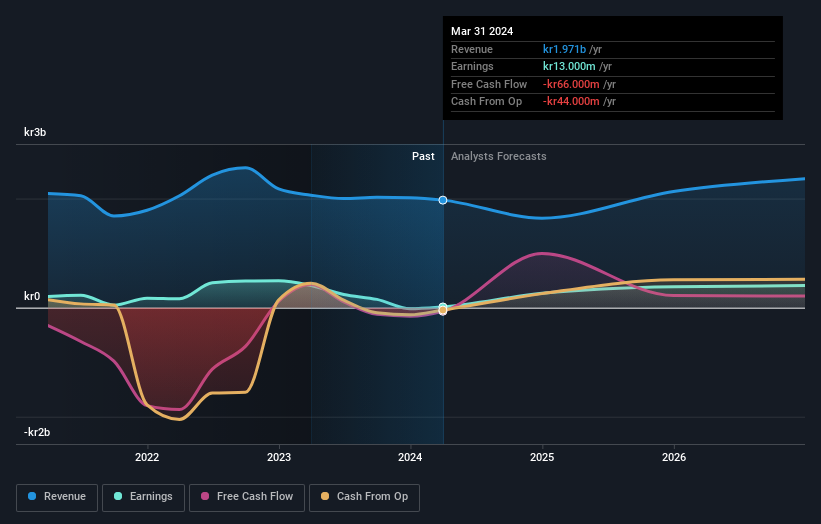Click the kr1.971b revenue value in tooltip
Image resolution: width=821 pixels, height=524 pixels.
tap(564, 49)
